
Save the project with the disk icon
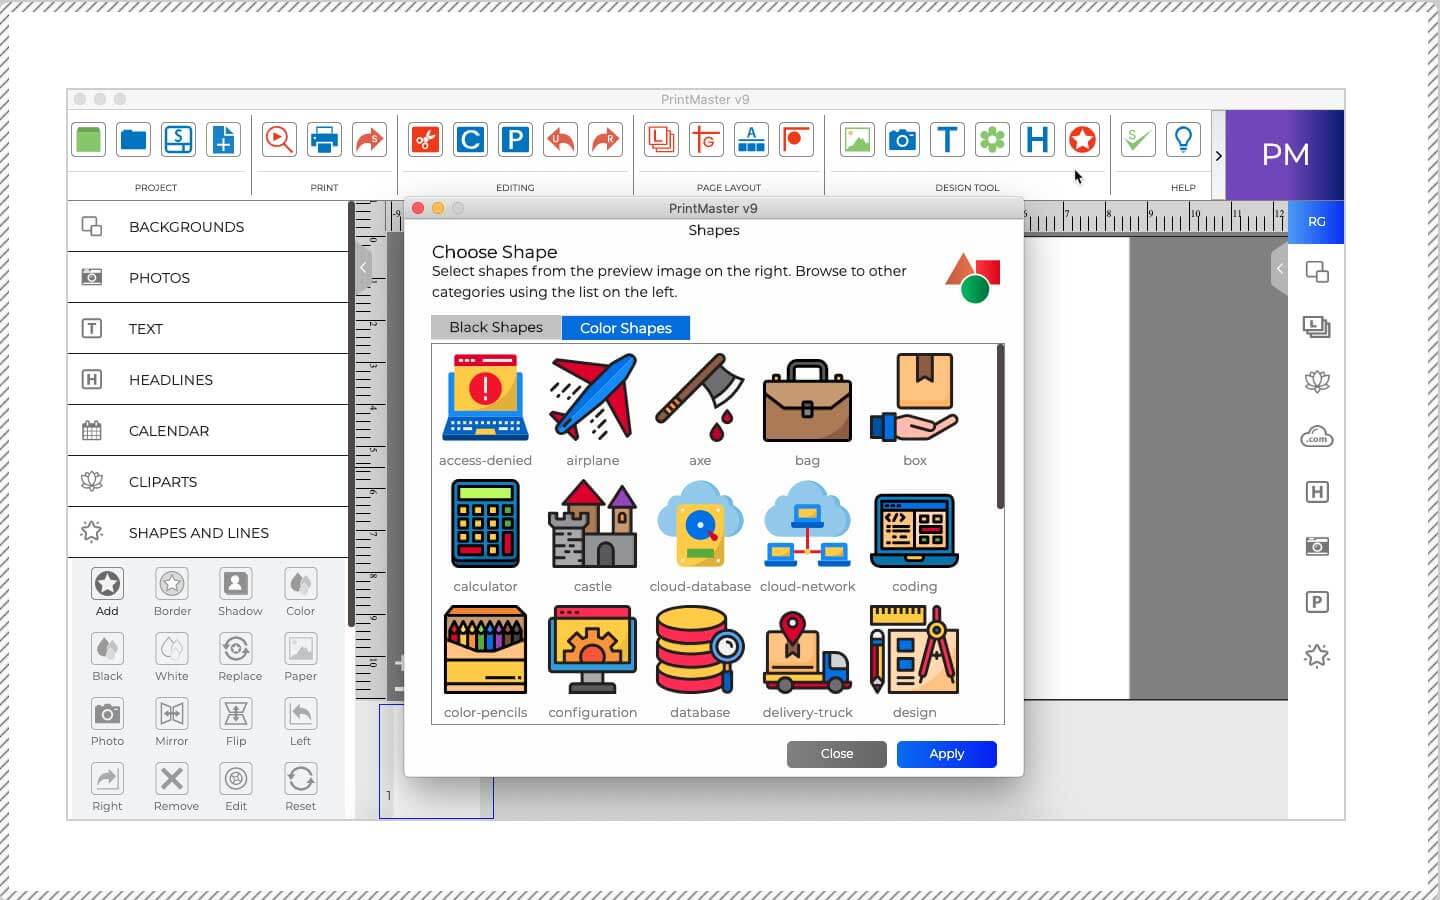[x=178, y=140]
